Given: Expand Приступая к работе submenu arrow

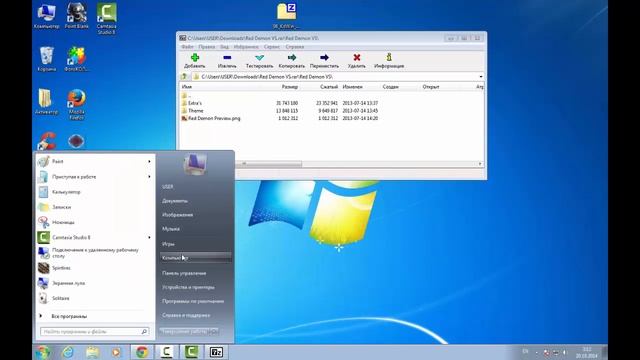Looking at the screenshot, I should [149, 177].
